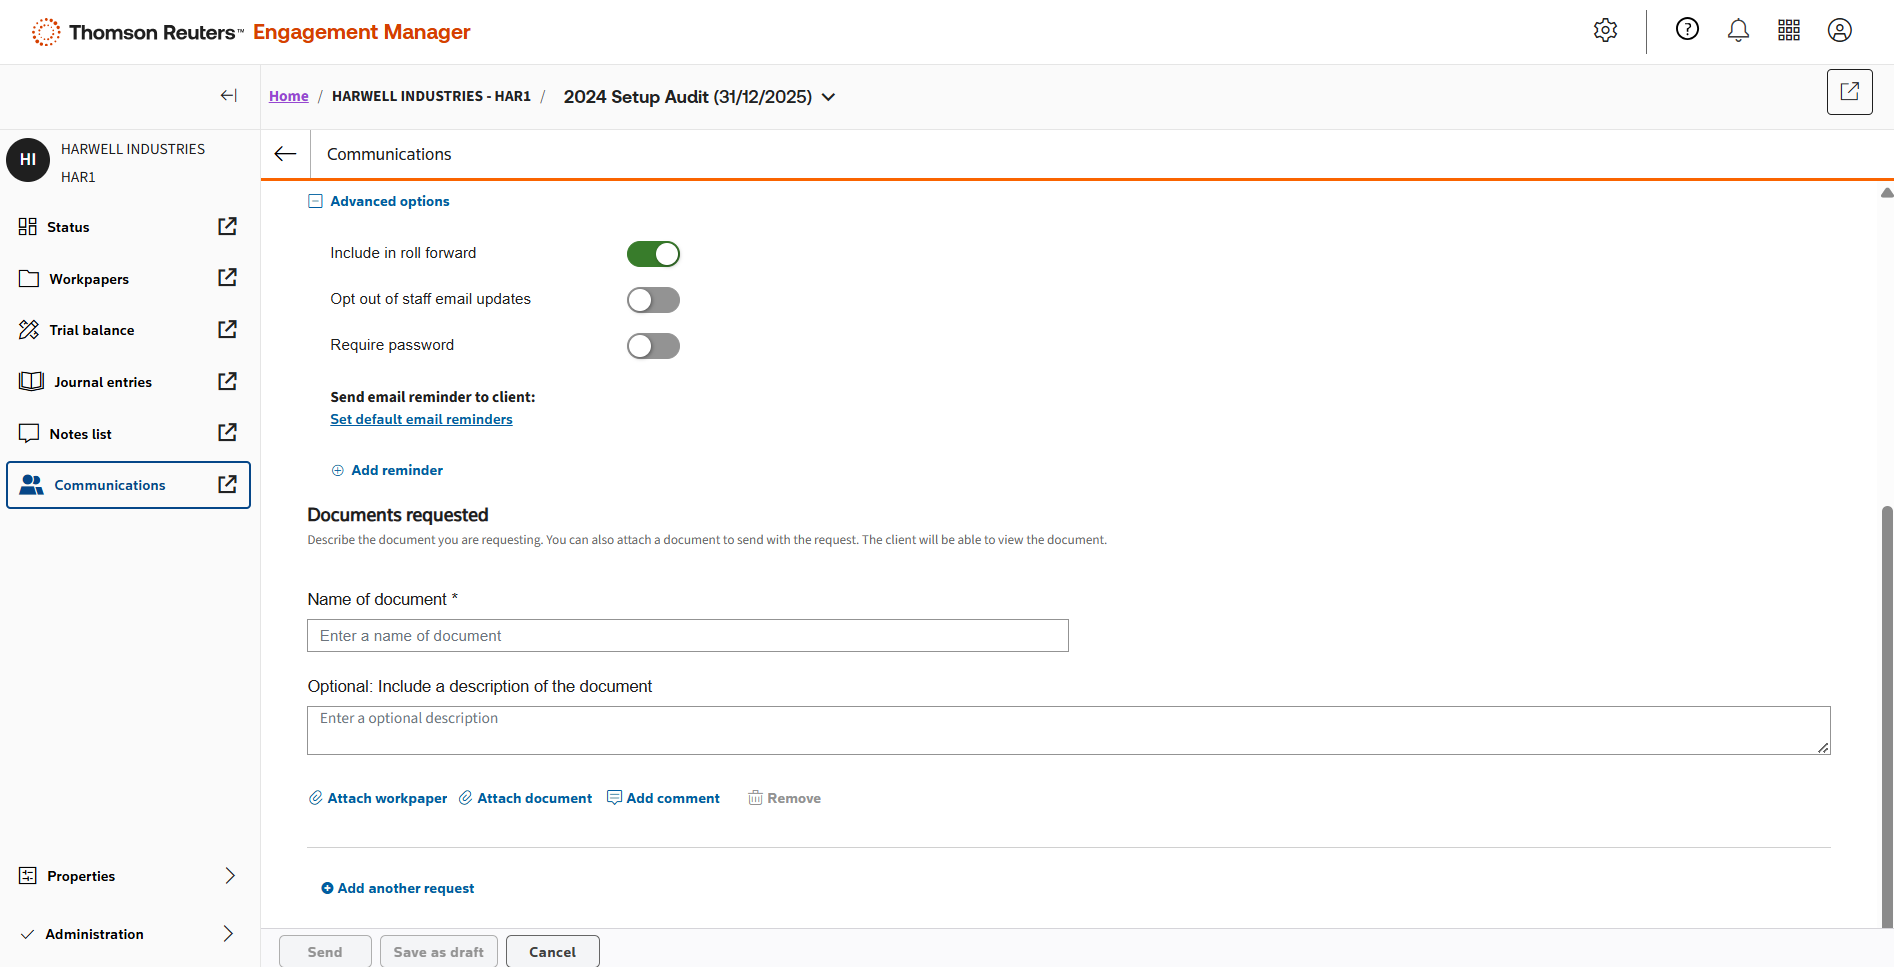
Task: Click the pop-out icon at top right
Action: point(1849,92)
